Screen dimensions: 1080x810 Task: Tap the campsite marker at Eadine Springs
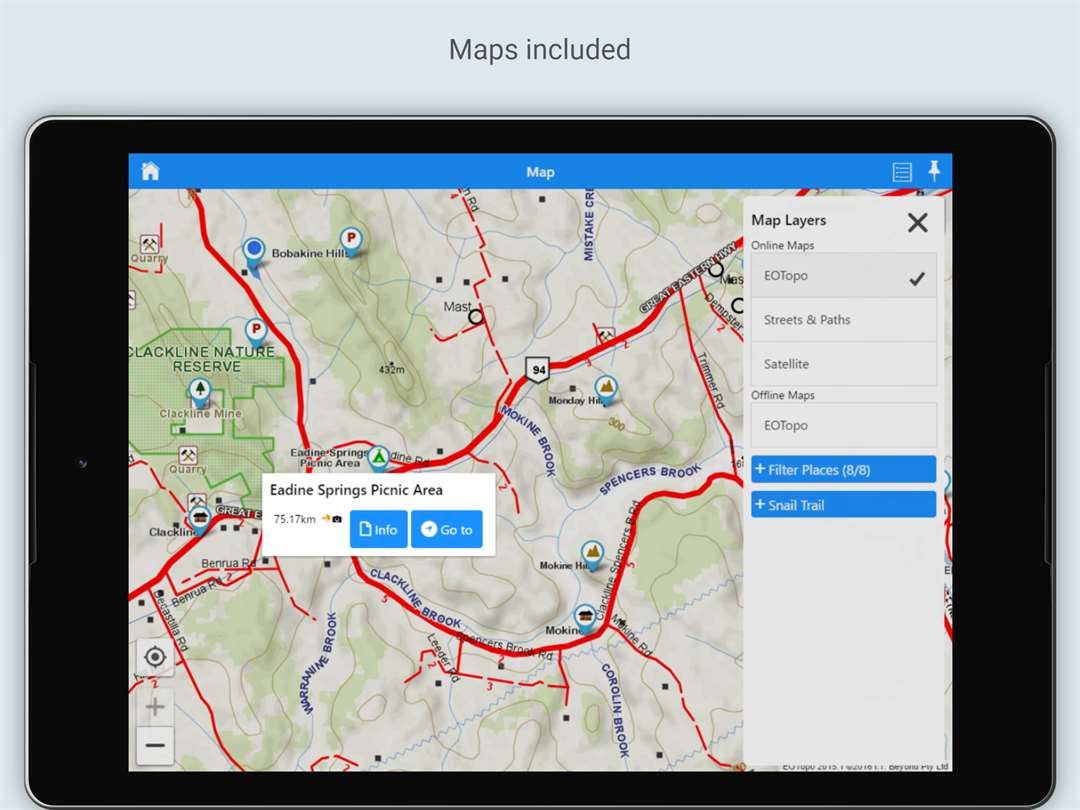(378, 457)
